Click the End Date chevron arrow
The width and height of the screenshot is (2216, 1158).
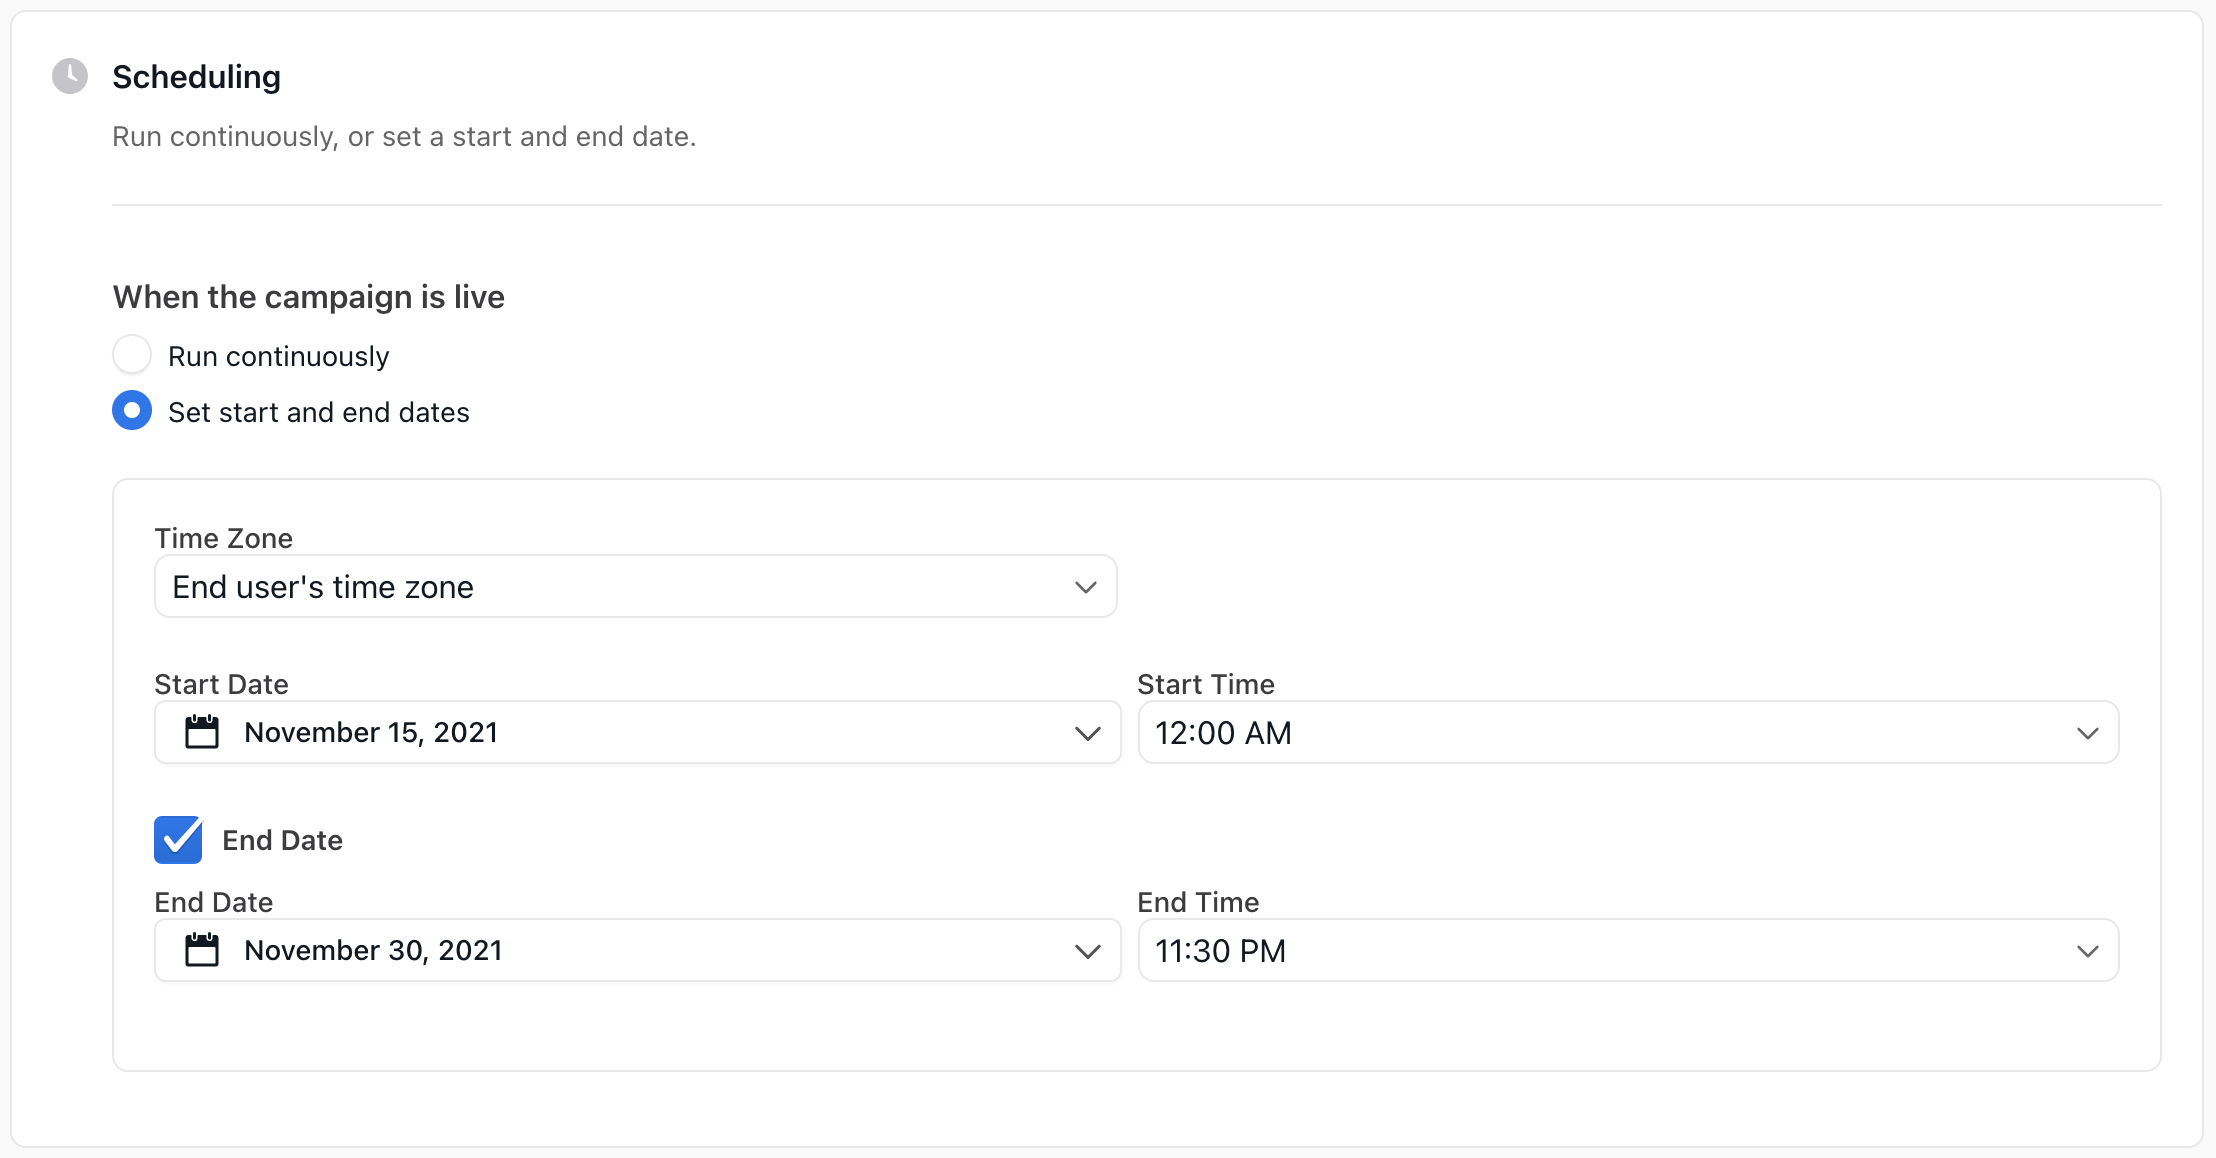1088,951
